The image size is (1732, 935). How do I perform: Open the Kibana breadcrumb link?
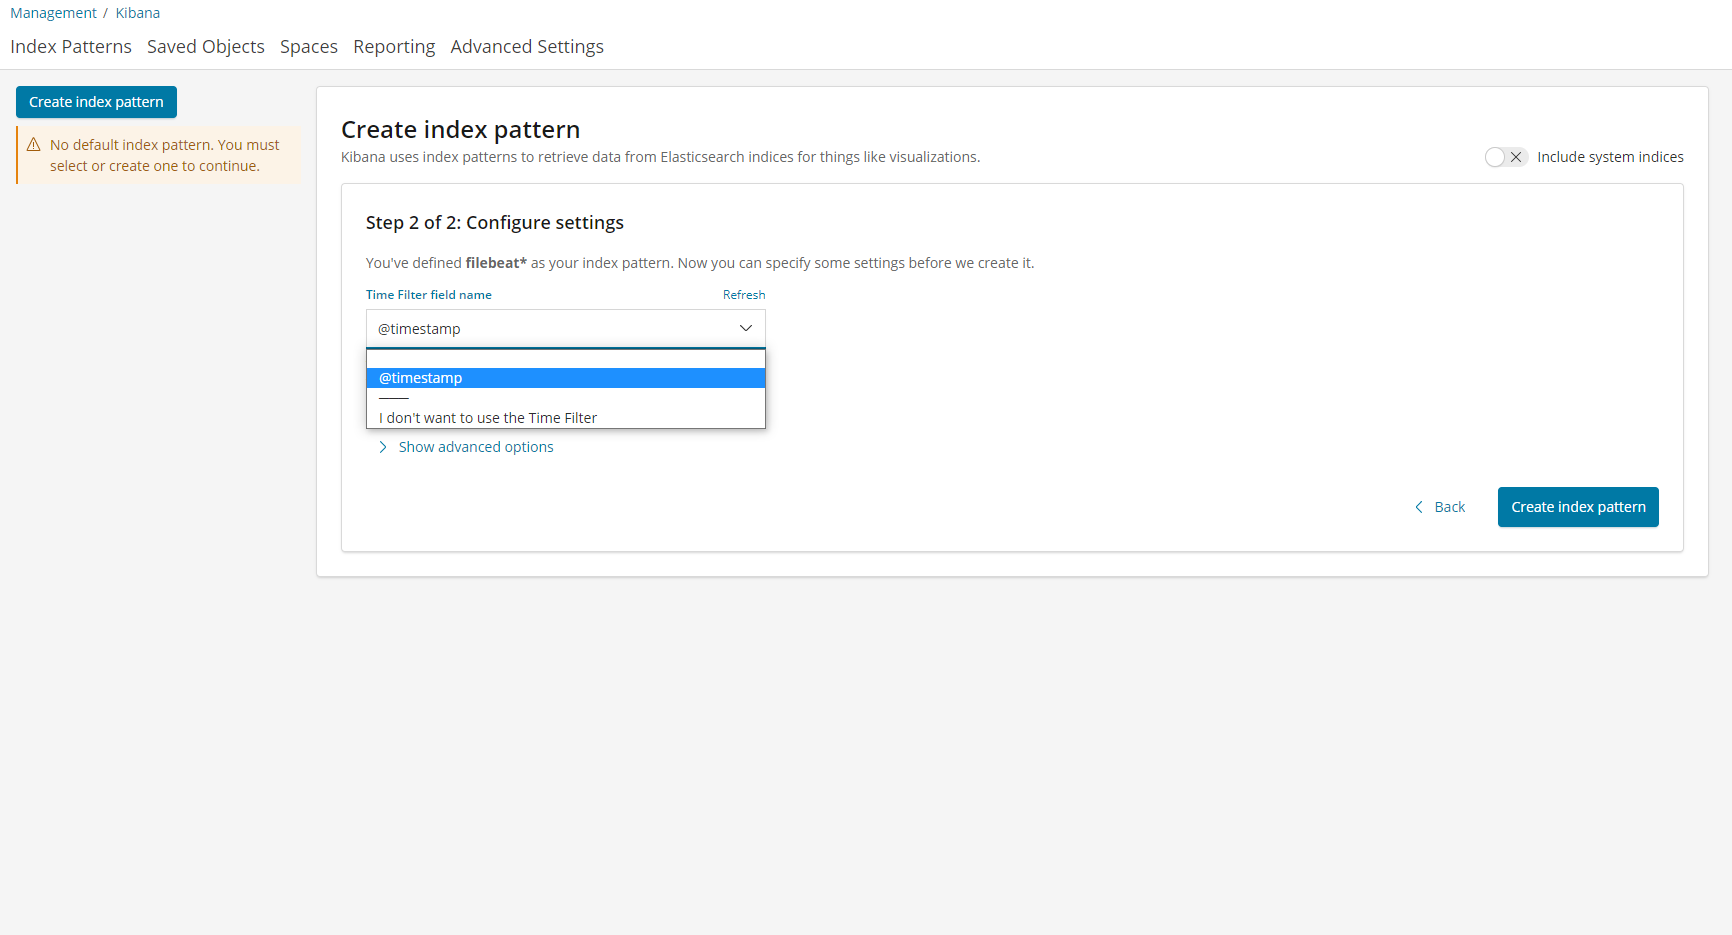point(138,13)
